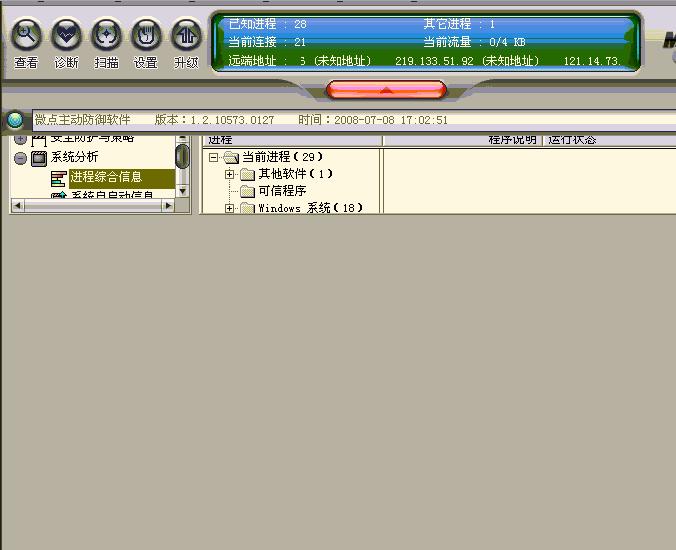Collapse the 系统分析 tree node
This screenshot has height=550, width=676.
[x=20, y=158]
